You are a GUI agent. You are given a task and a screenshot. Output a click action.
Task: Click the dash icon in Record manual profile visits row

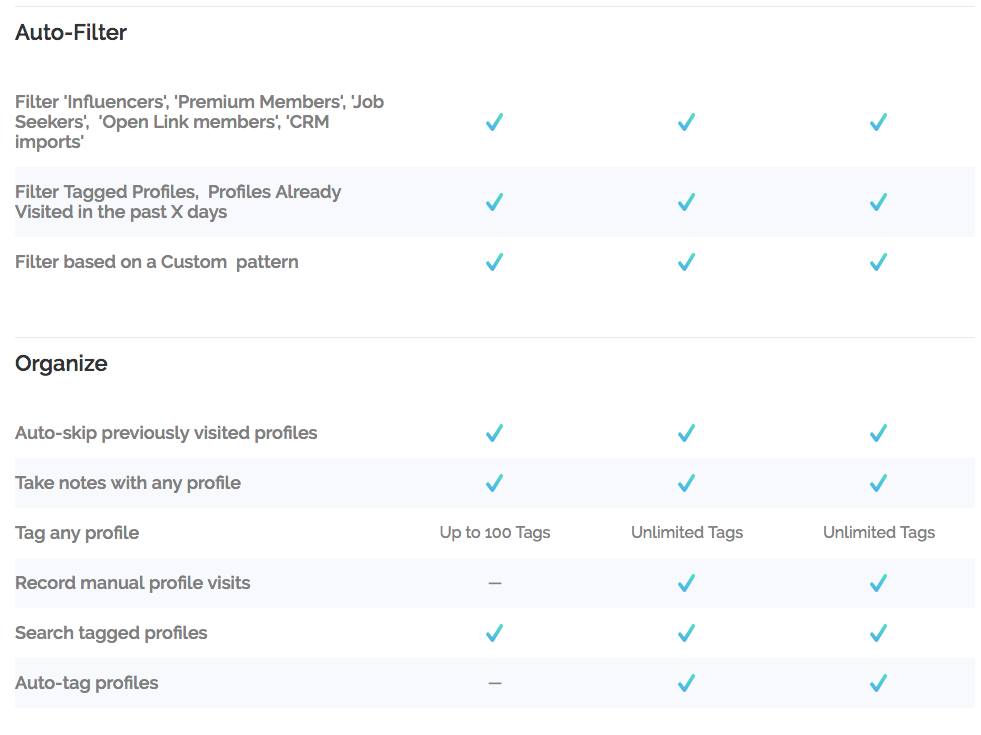coord(495,583)
